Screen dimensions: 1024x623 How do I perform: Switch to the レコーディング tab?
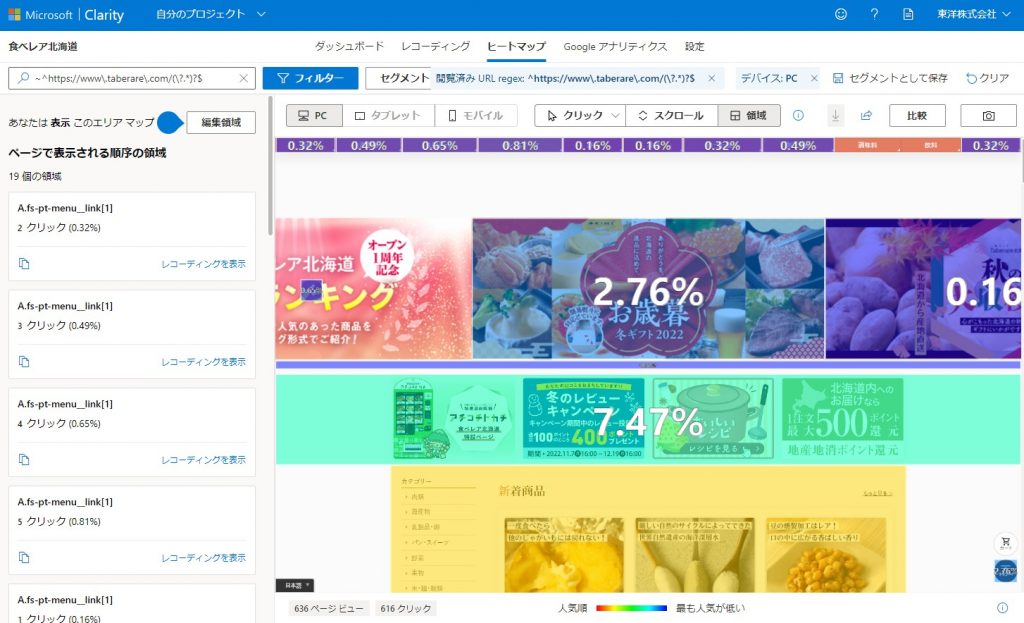pos(436,46)
